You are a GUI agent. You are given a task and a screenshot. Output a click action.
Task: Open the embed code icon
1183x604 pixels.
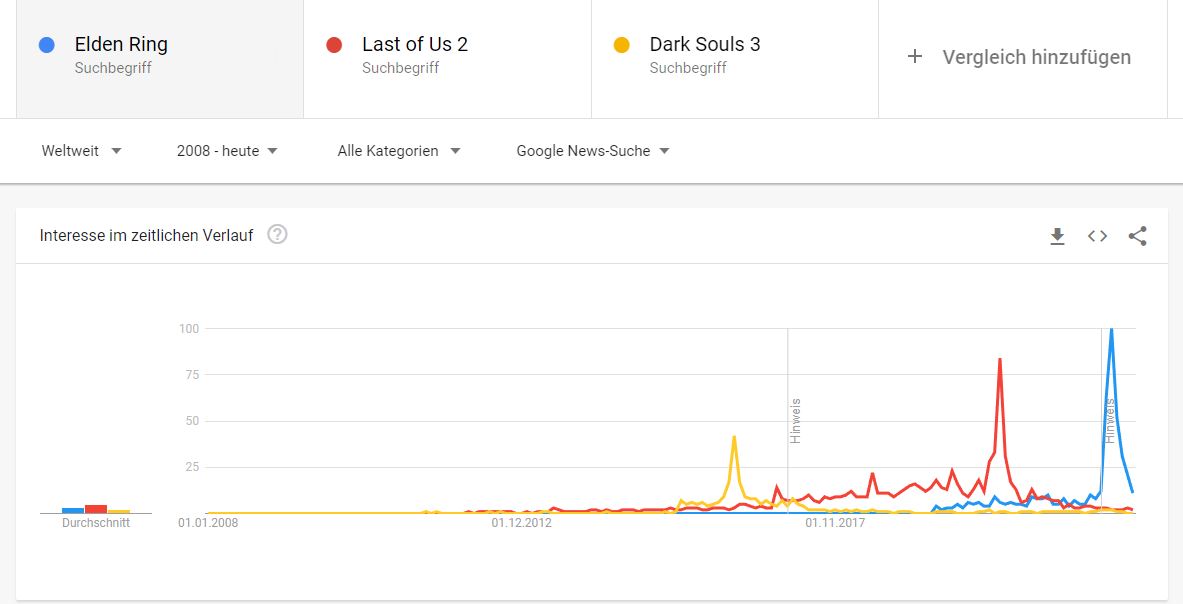point(1097,236)
